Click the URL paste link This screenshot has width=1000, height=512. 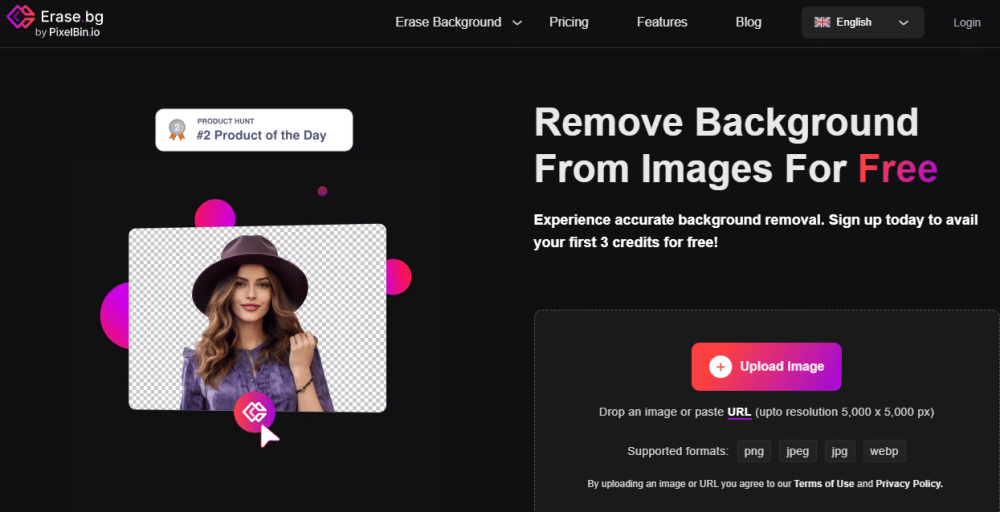(x=739, y=412)
